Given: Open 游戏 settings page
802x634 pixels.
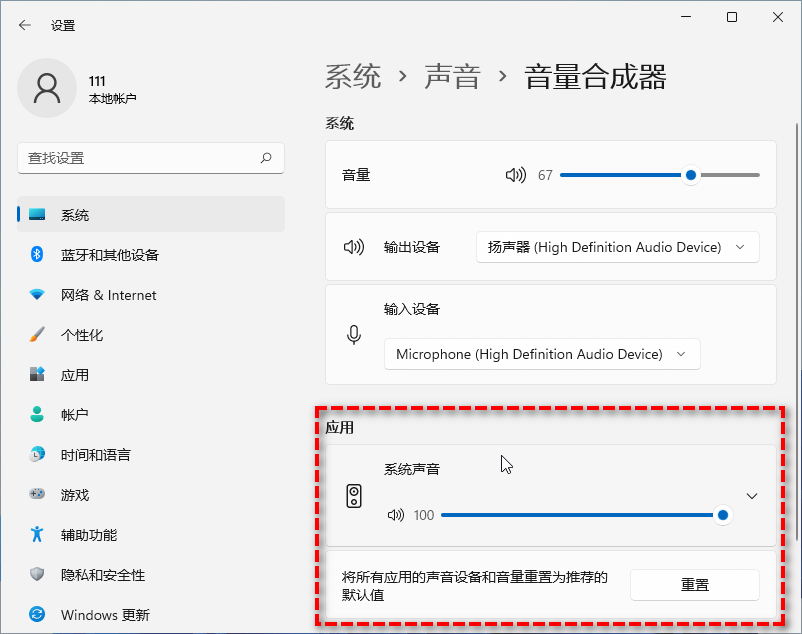Looking at the screenshot, I should [x=151, y=494].
